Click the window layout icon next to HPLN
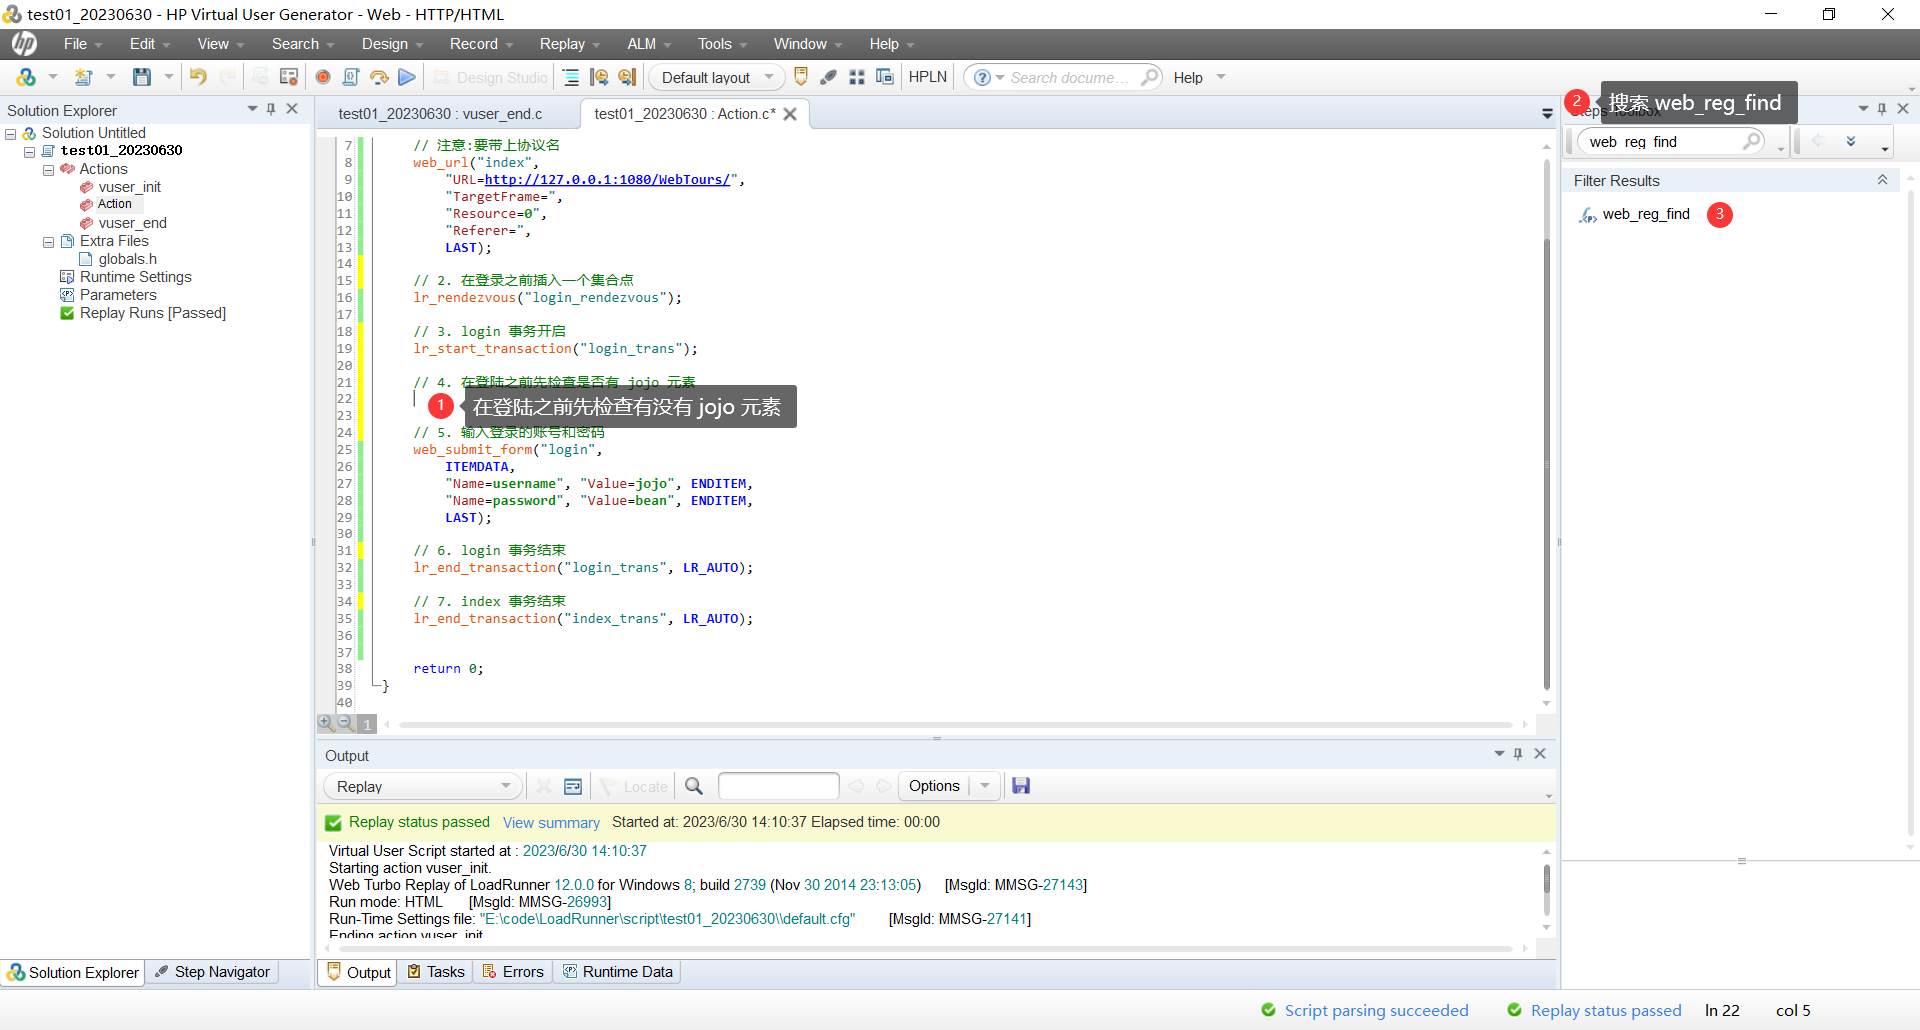Screen dimensions: 1920x1030 pyautogui.click(x=885, y=77)
